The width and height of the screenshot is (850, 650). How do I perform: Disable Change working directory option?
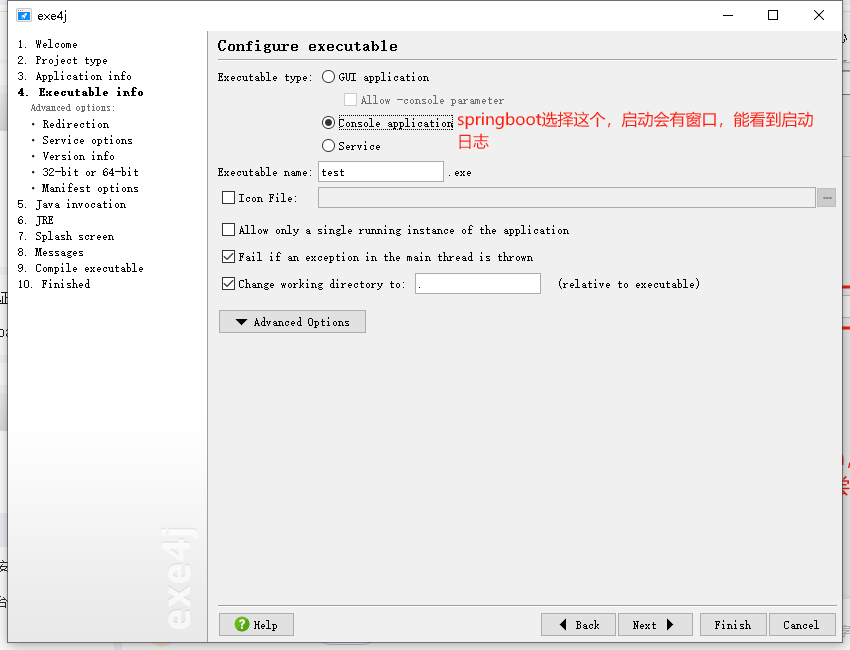point(228,283)
